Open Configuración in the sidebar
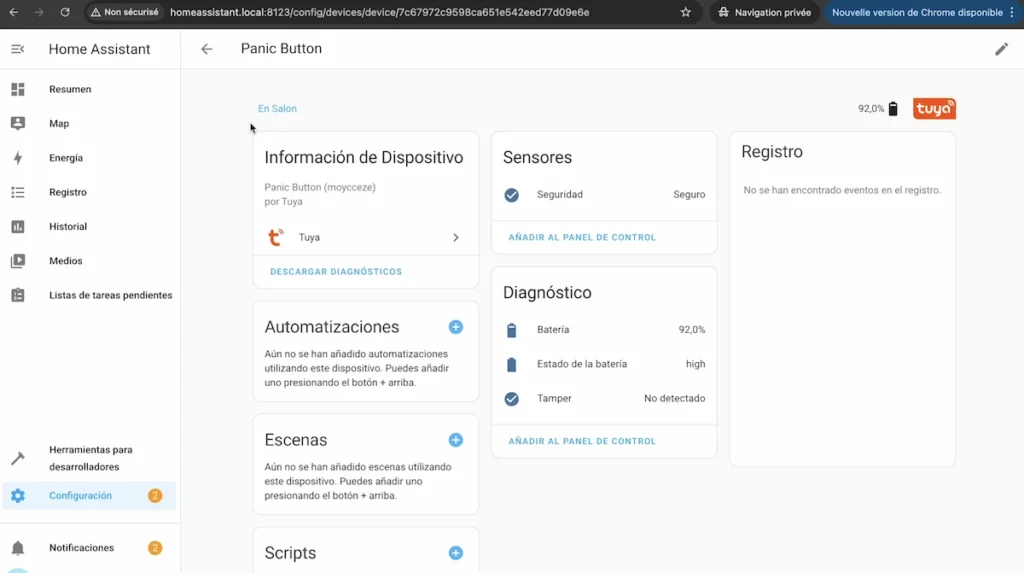The image size is (1024, 573). pyautogui.click(x=90, y=495)
